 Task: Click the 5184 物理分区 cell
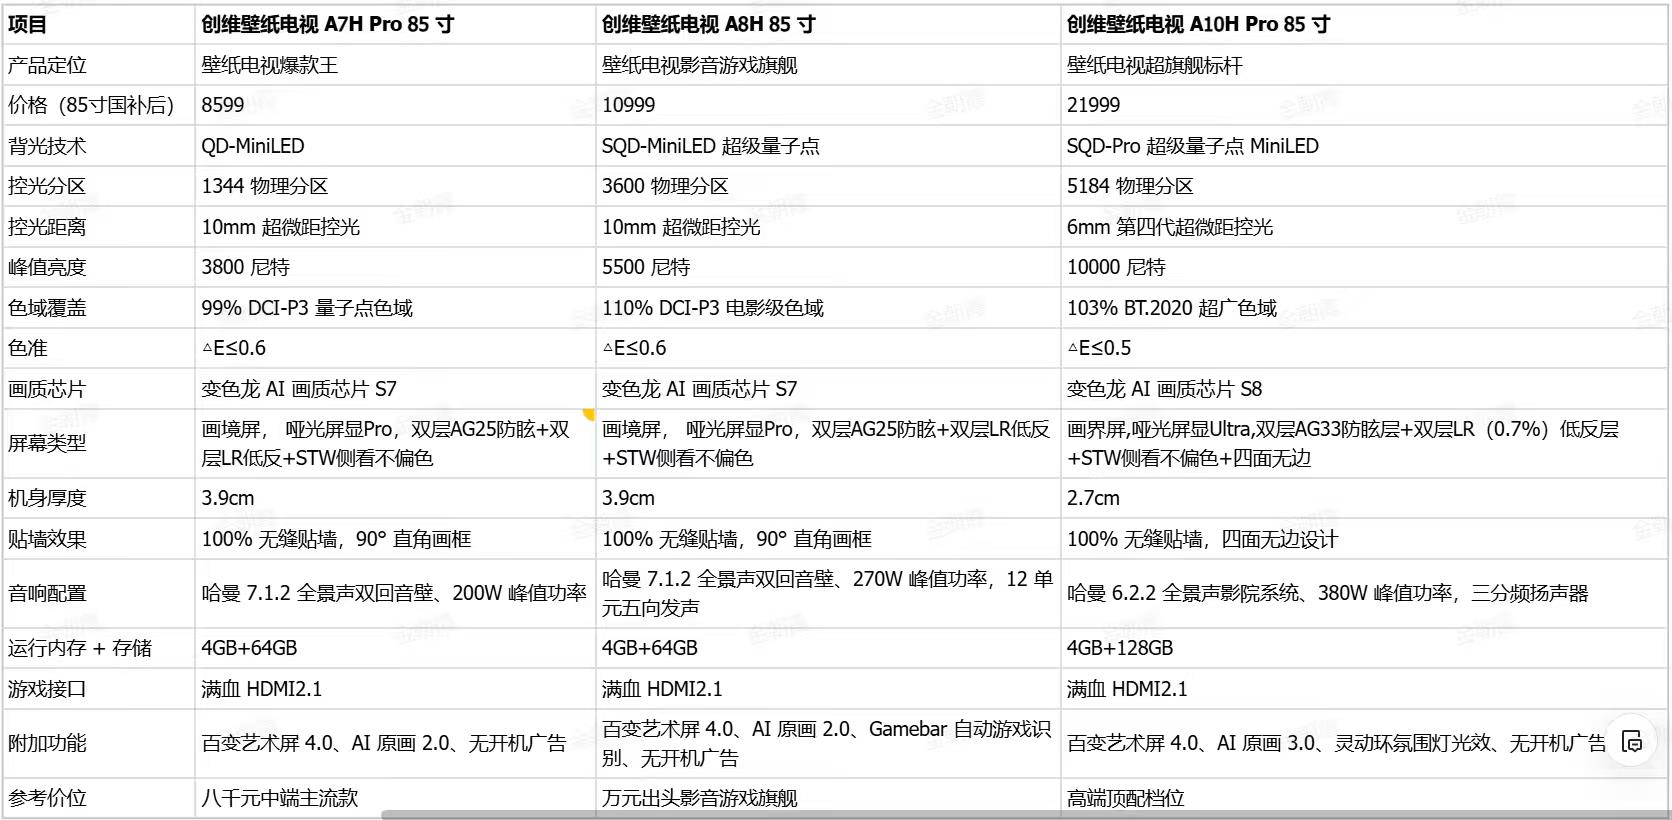1364,186
